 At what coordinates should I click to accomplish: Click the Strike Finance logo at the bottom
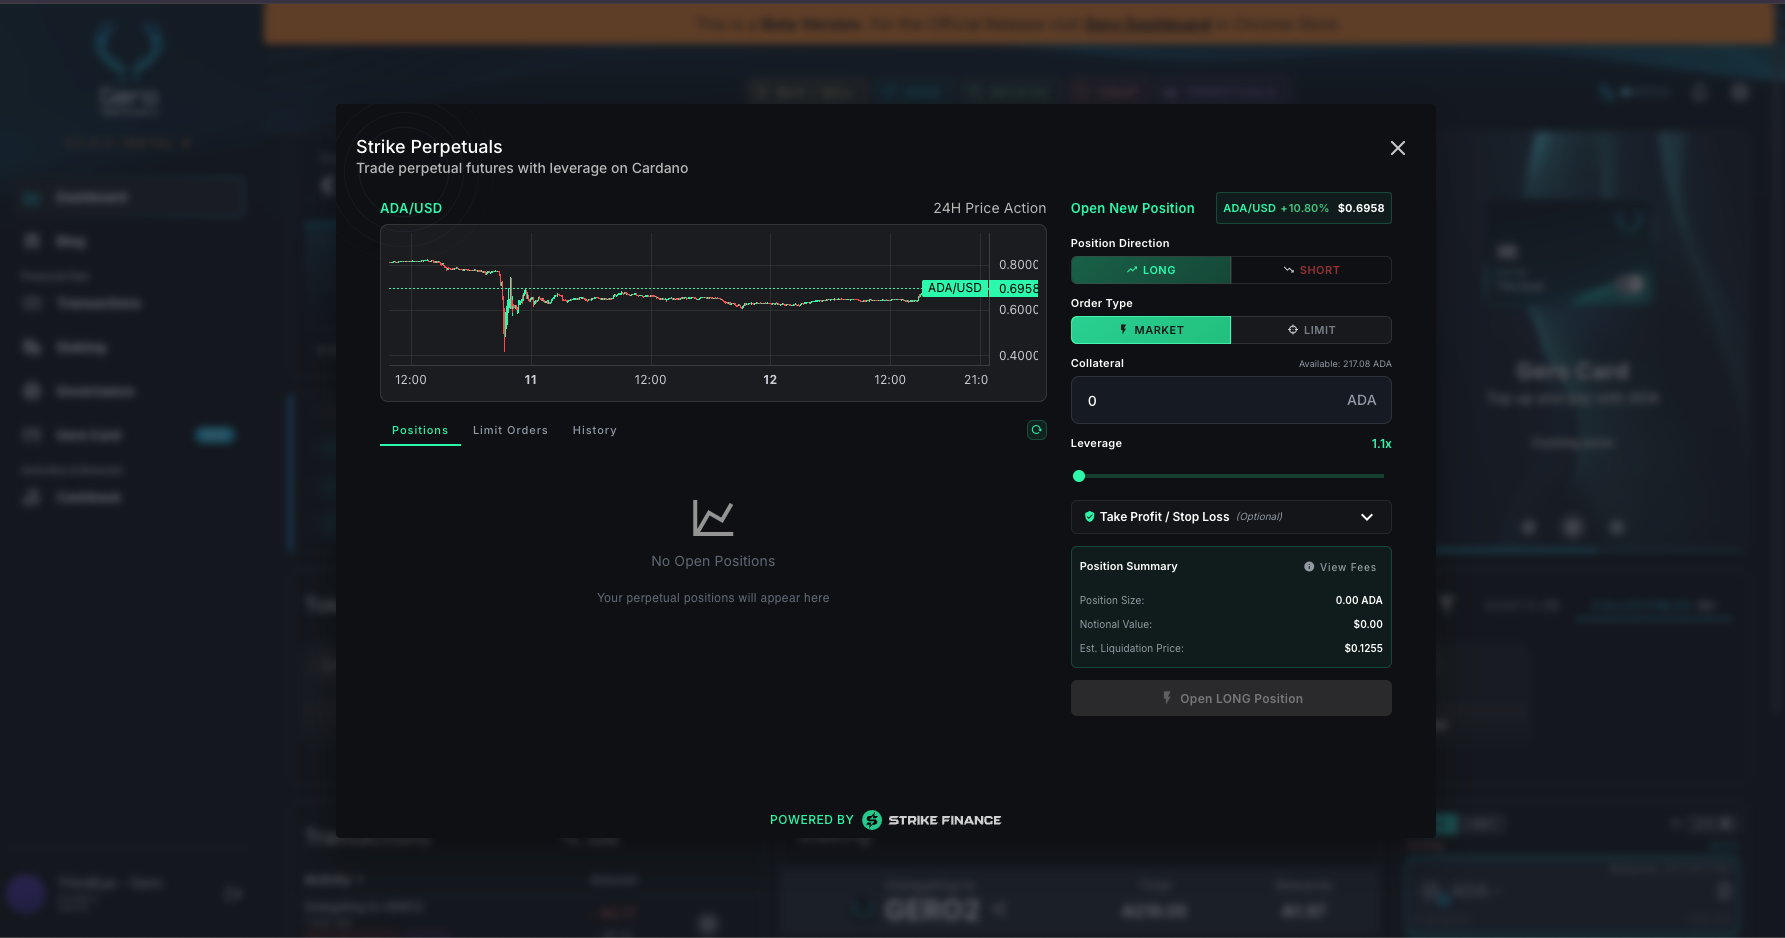[871, 819]
